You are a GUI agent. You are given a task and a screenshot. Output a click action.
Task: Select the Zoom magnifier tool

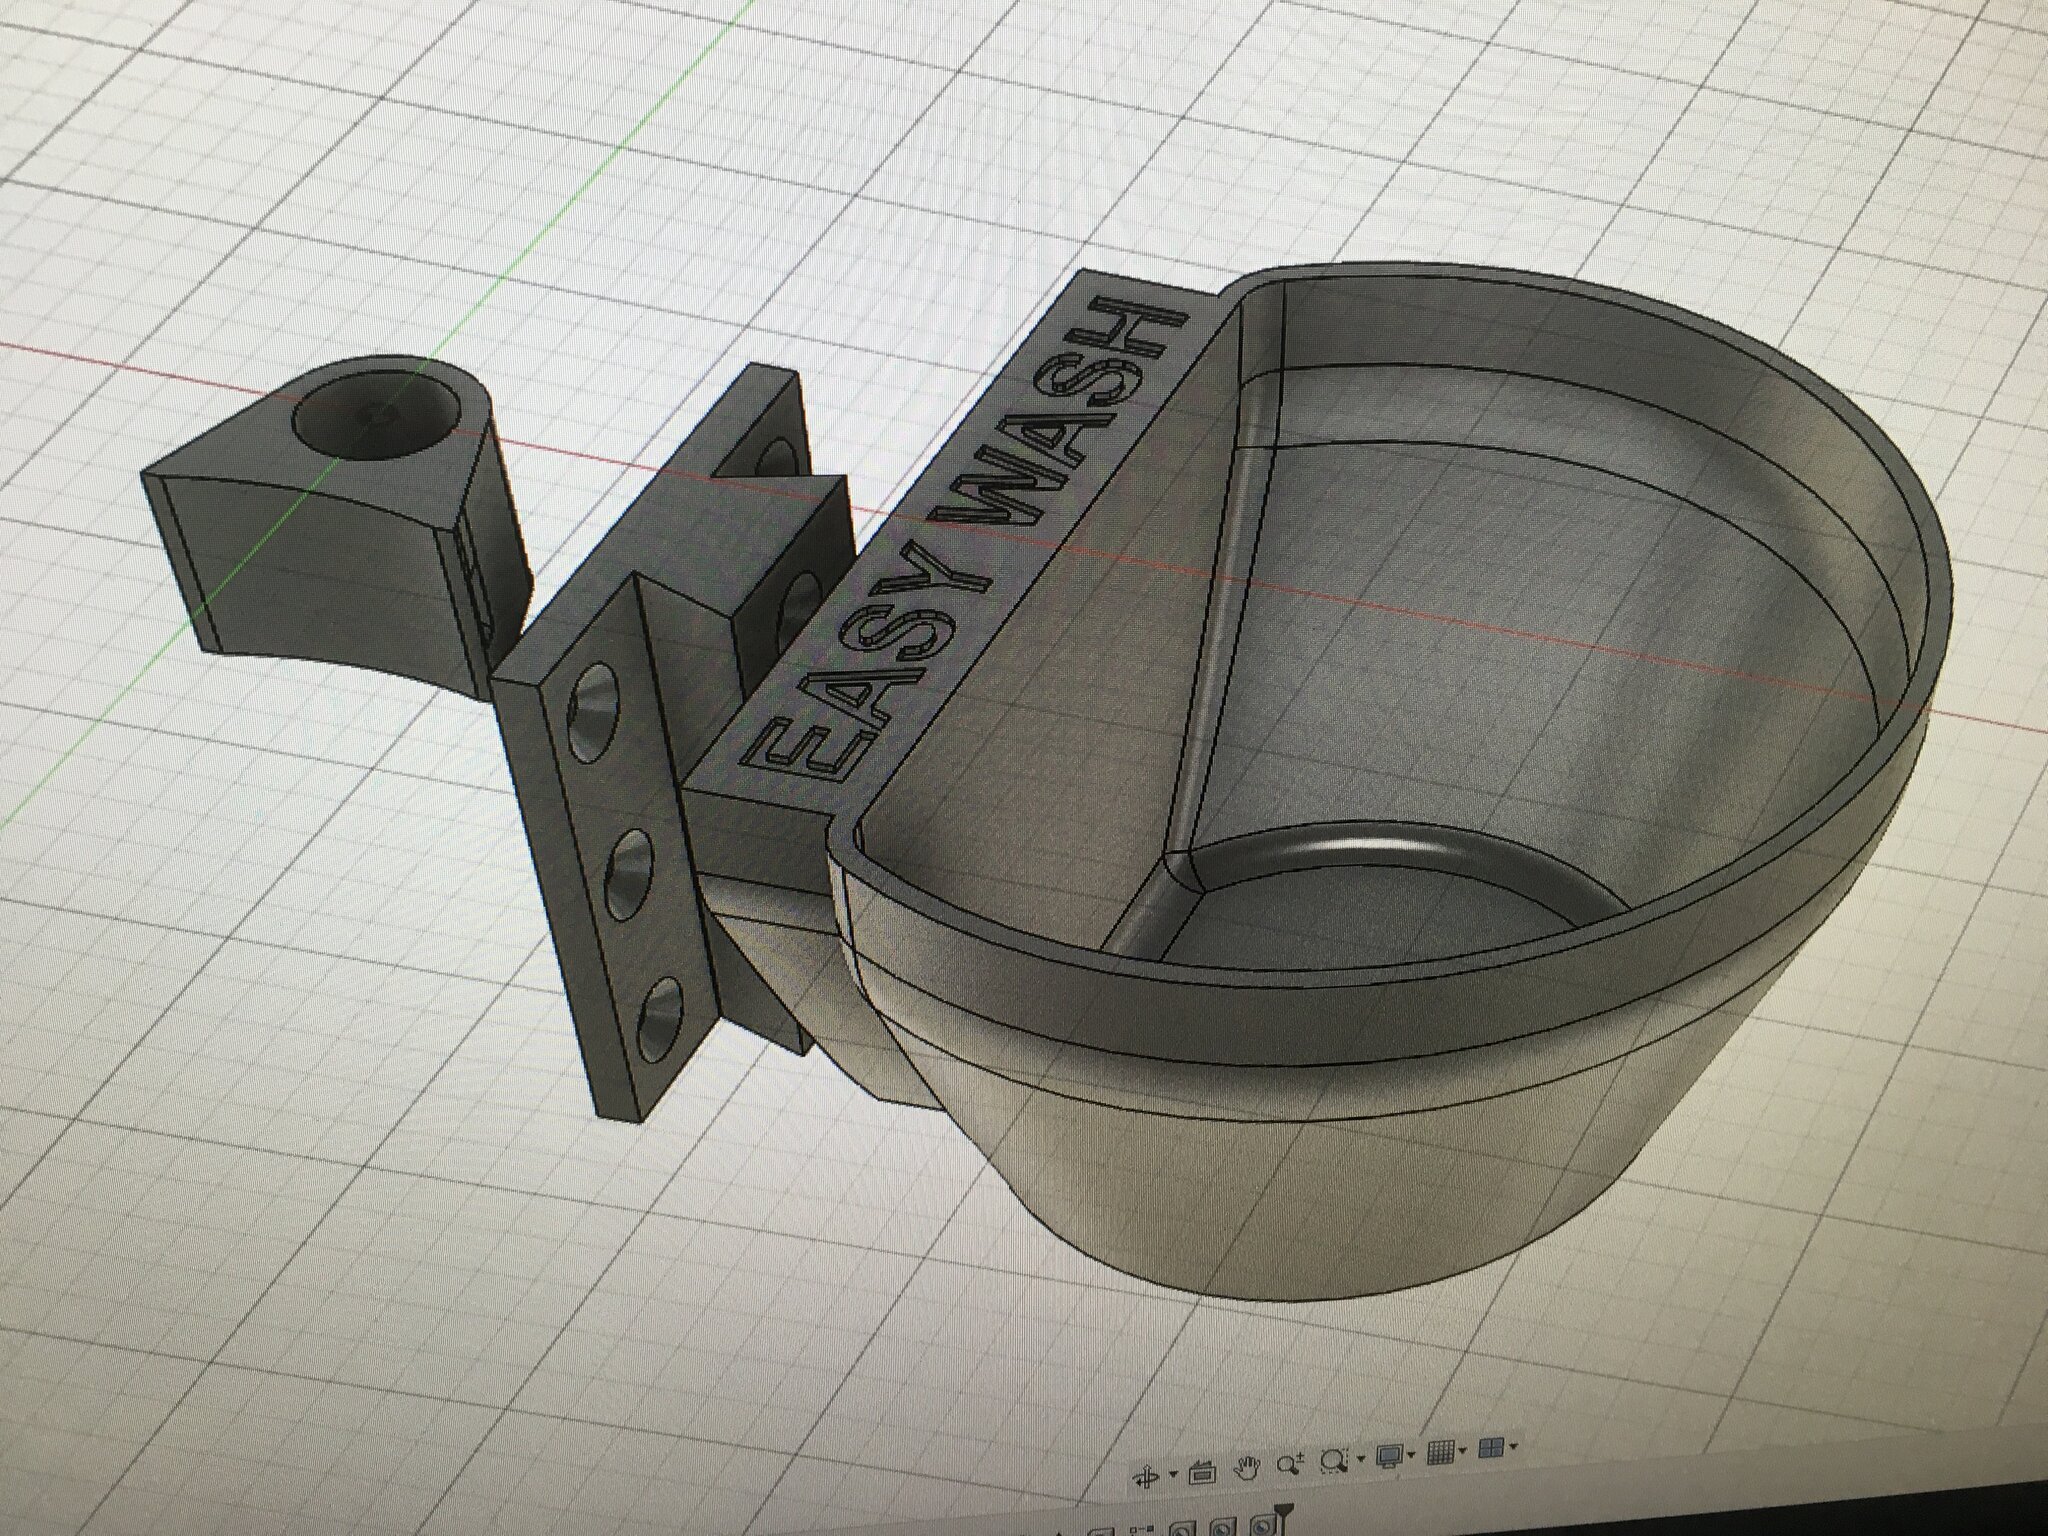click(1291, 1463)
